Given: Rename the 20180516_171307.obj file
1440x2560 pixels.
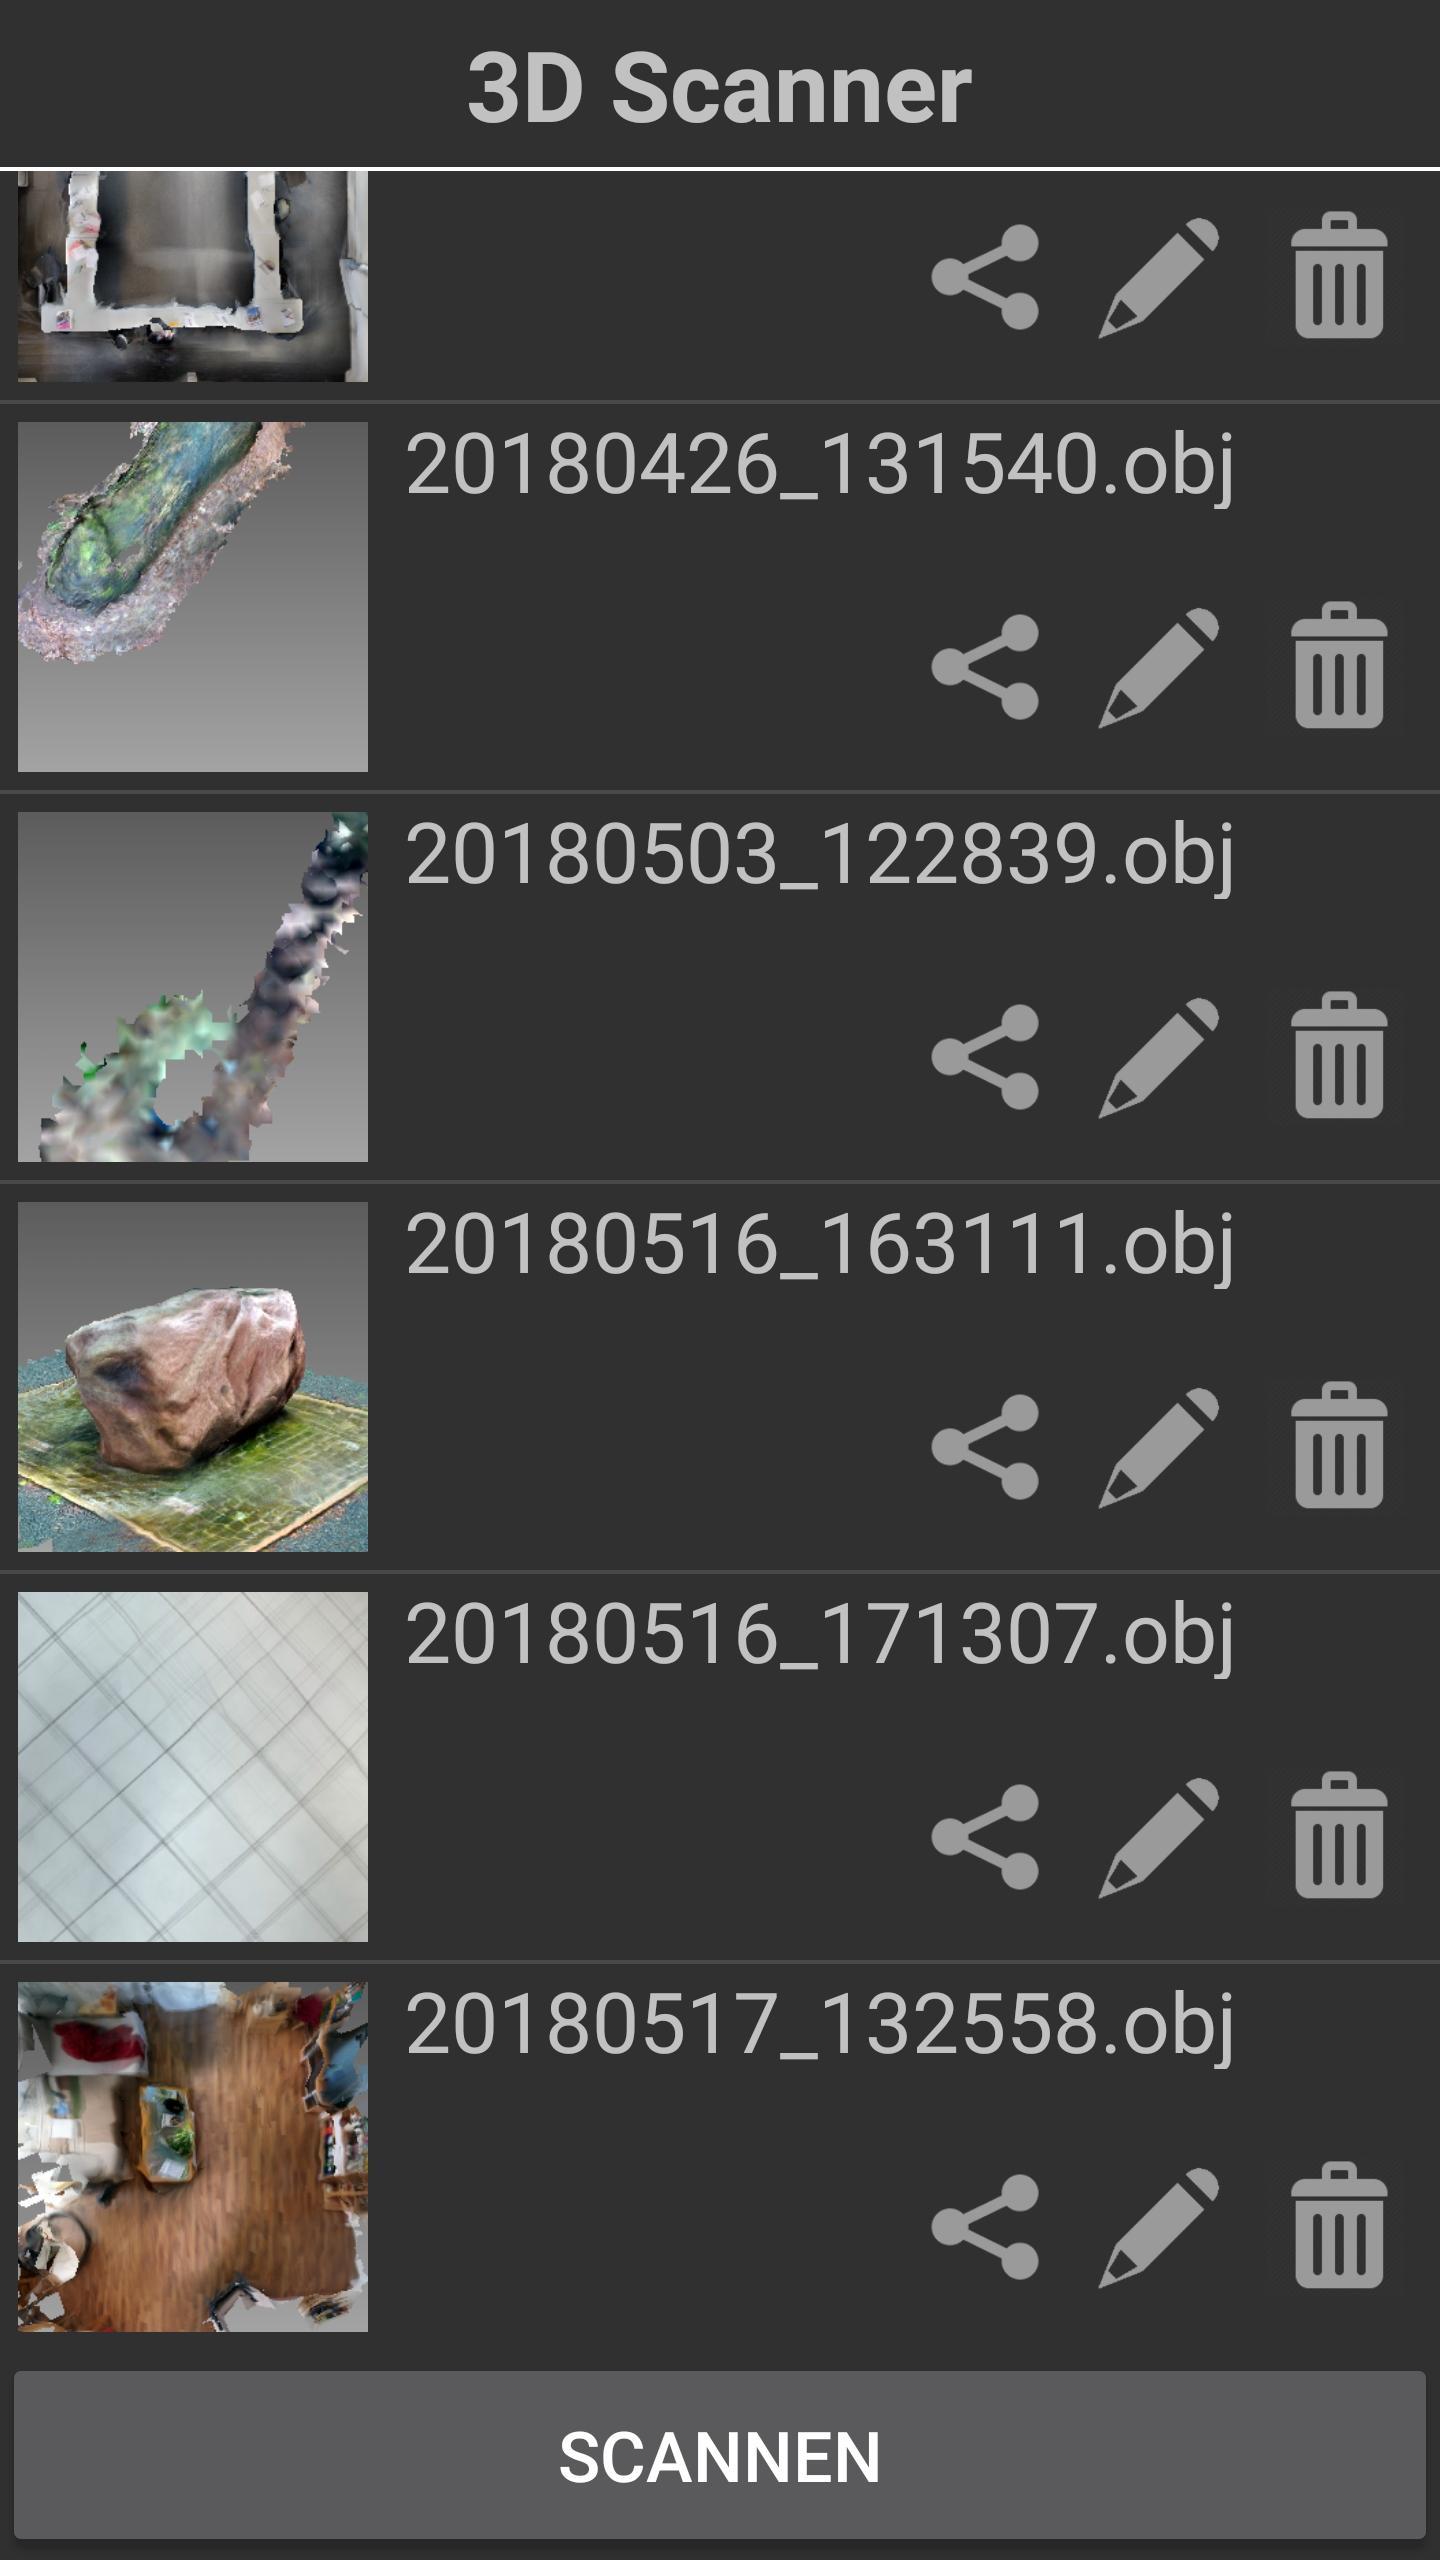Looking at the screenshot, I should (1159, 1837).
